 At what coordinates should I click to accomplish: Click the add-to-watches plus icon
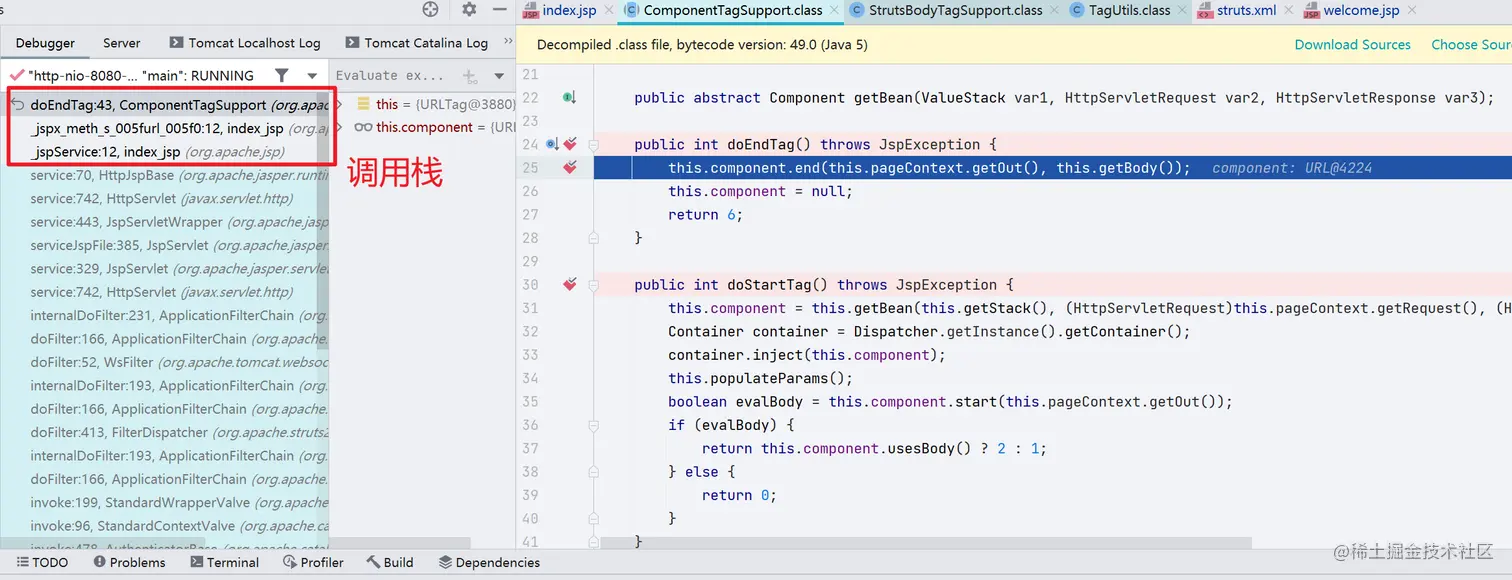469,76
